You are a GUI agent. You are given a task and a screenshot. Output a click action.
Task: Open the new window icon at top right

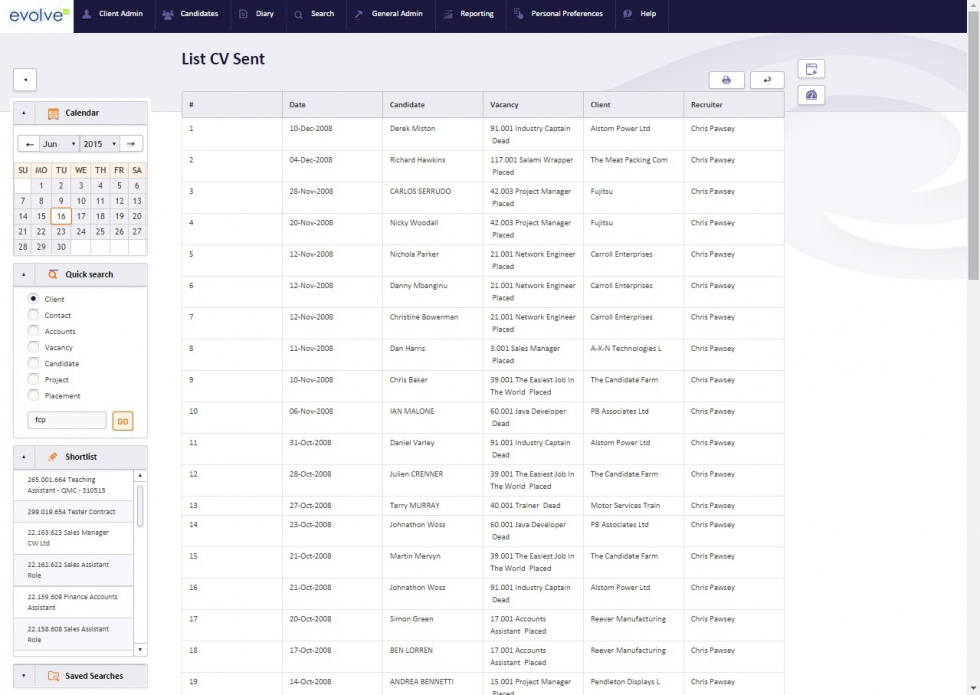click(x=812, y=68)
